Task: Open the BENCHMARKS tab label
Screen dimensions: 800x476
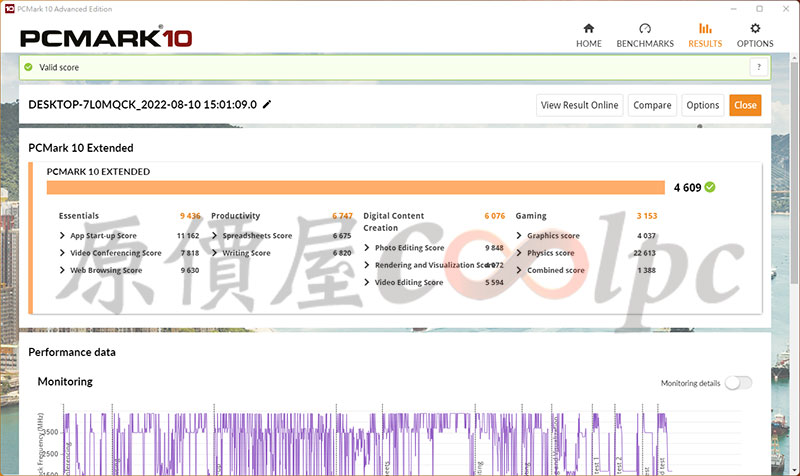Action: click(645, 44)
